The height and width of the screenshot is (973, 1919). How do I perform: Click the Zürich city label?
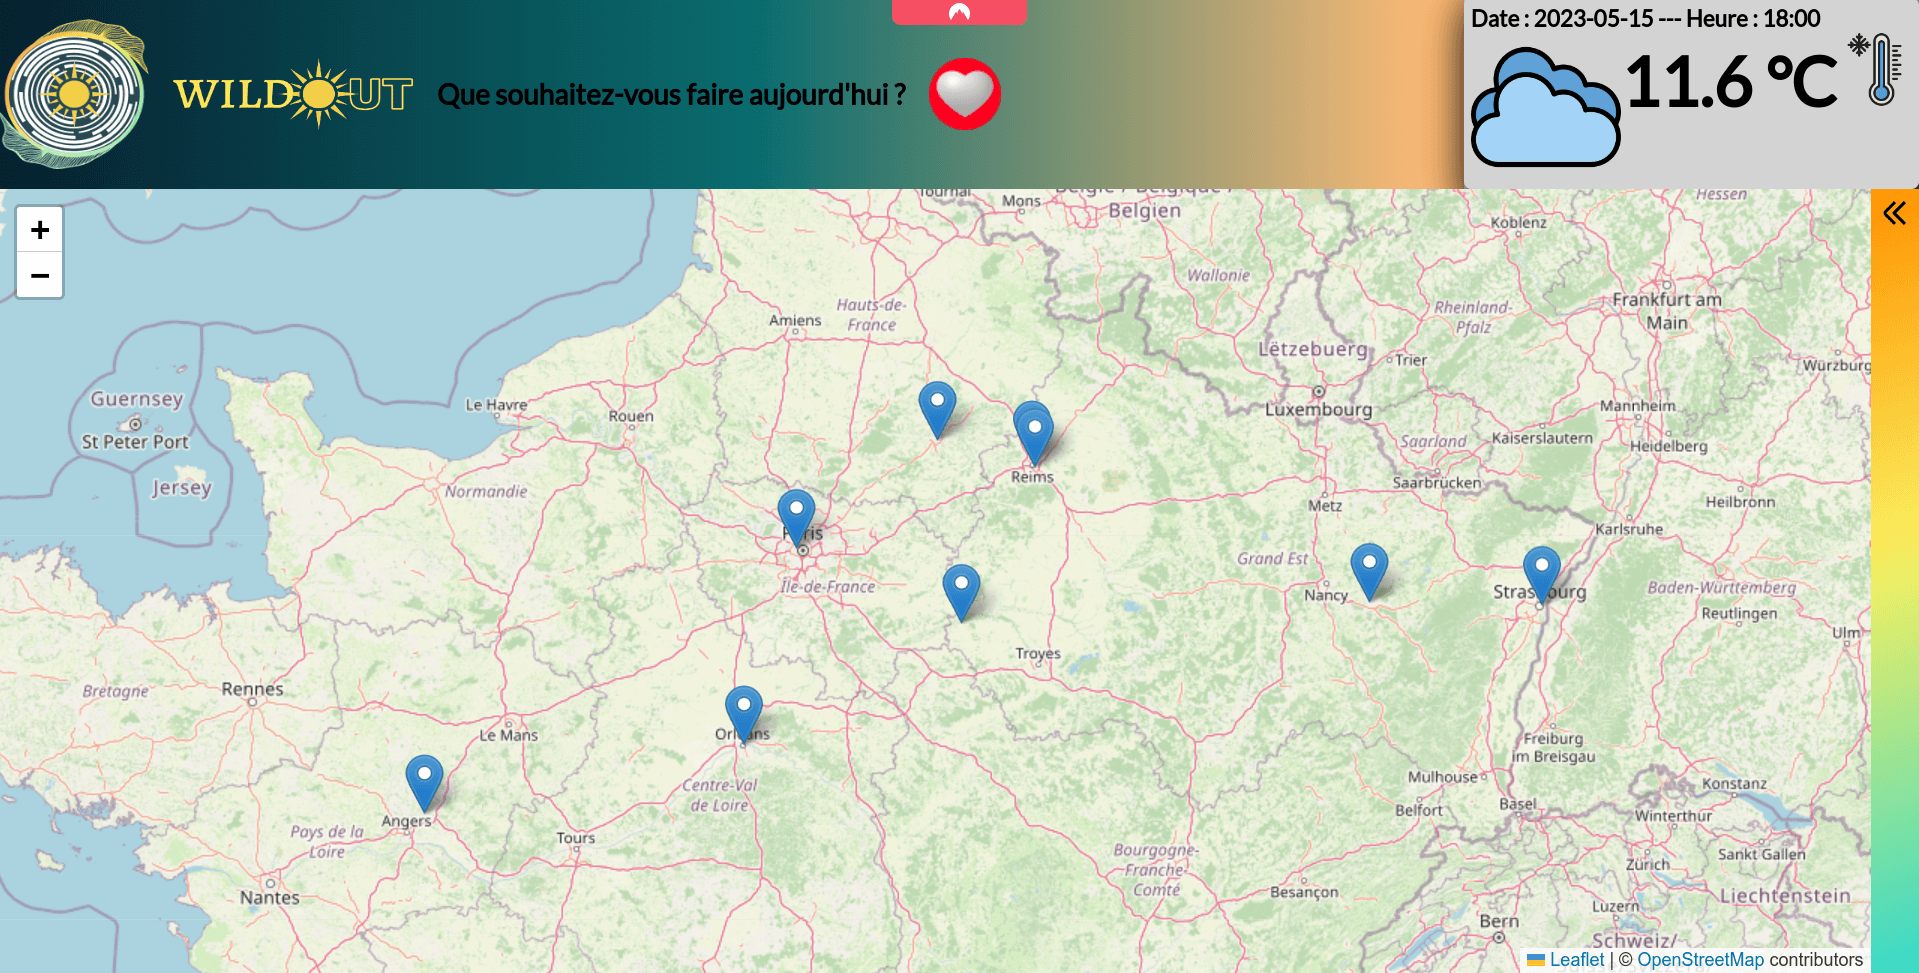1648,865
